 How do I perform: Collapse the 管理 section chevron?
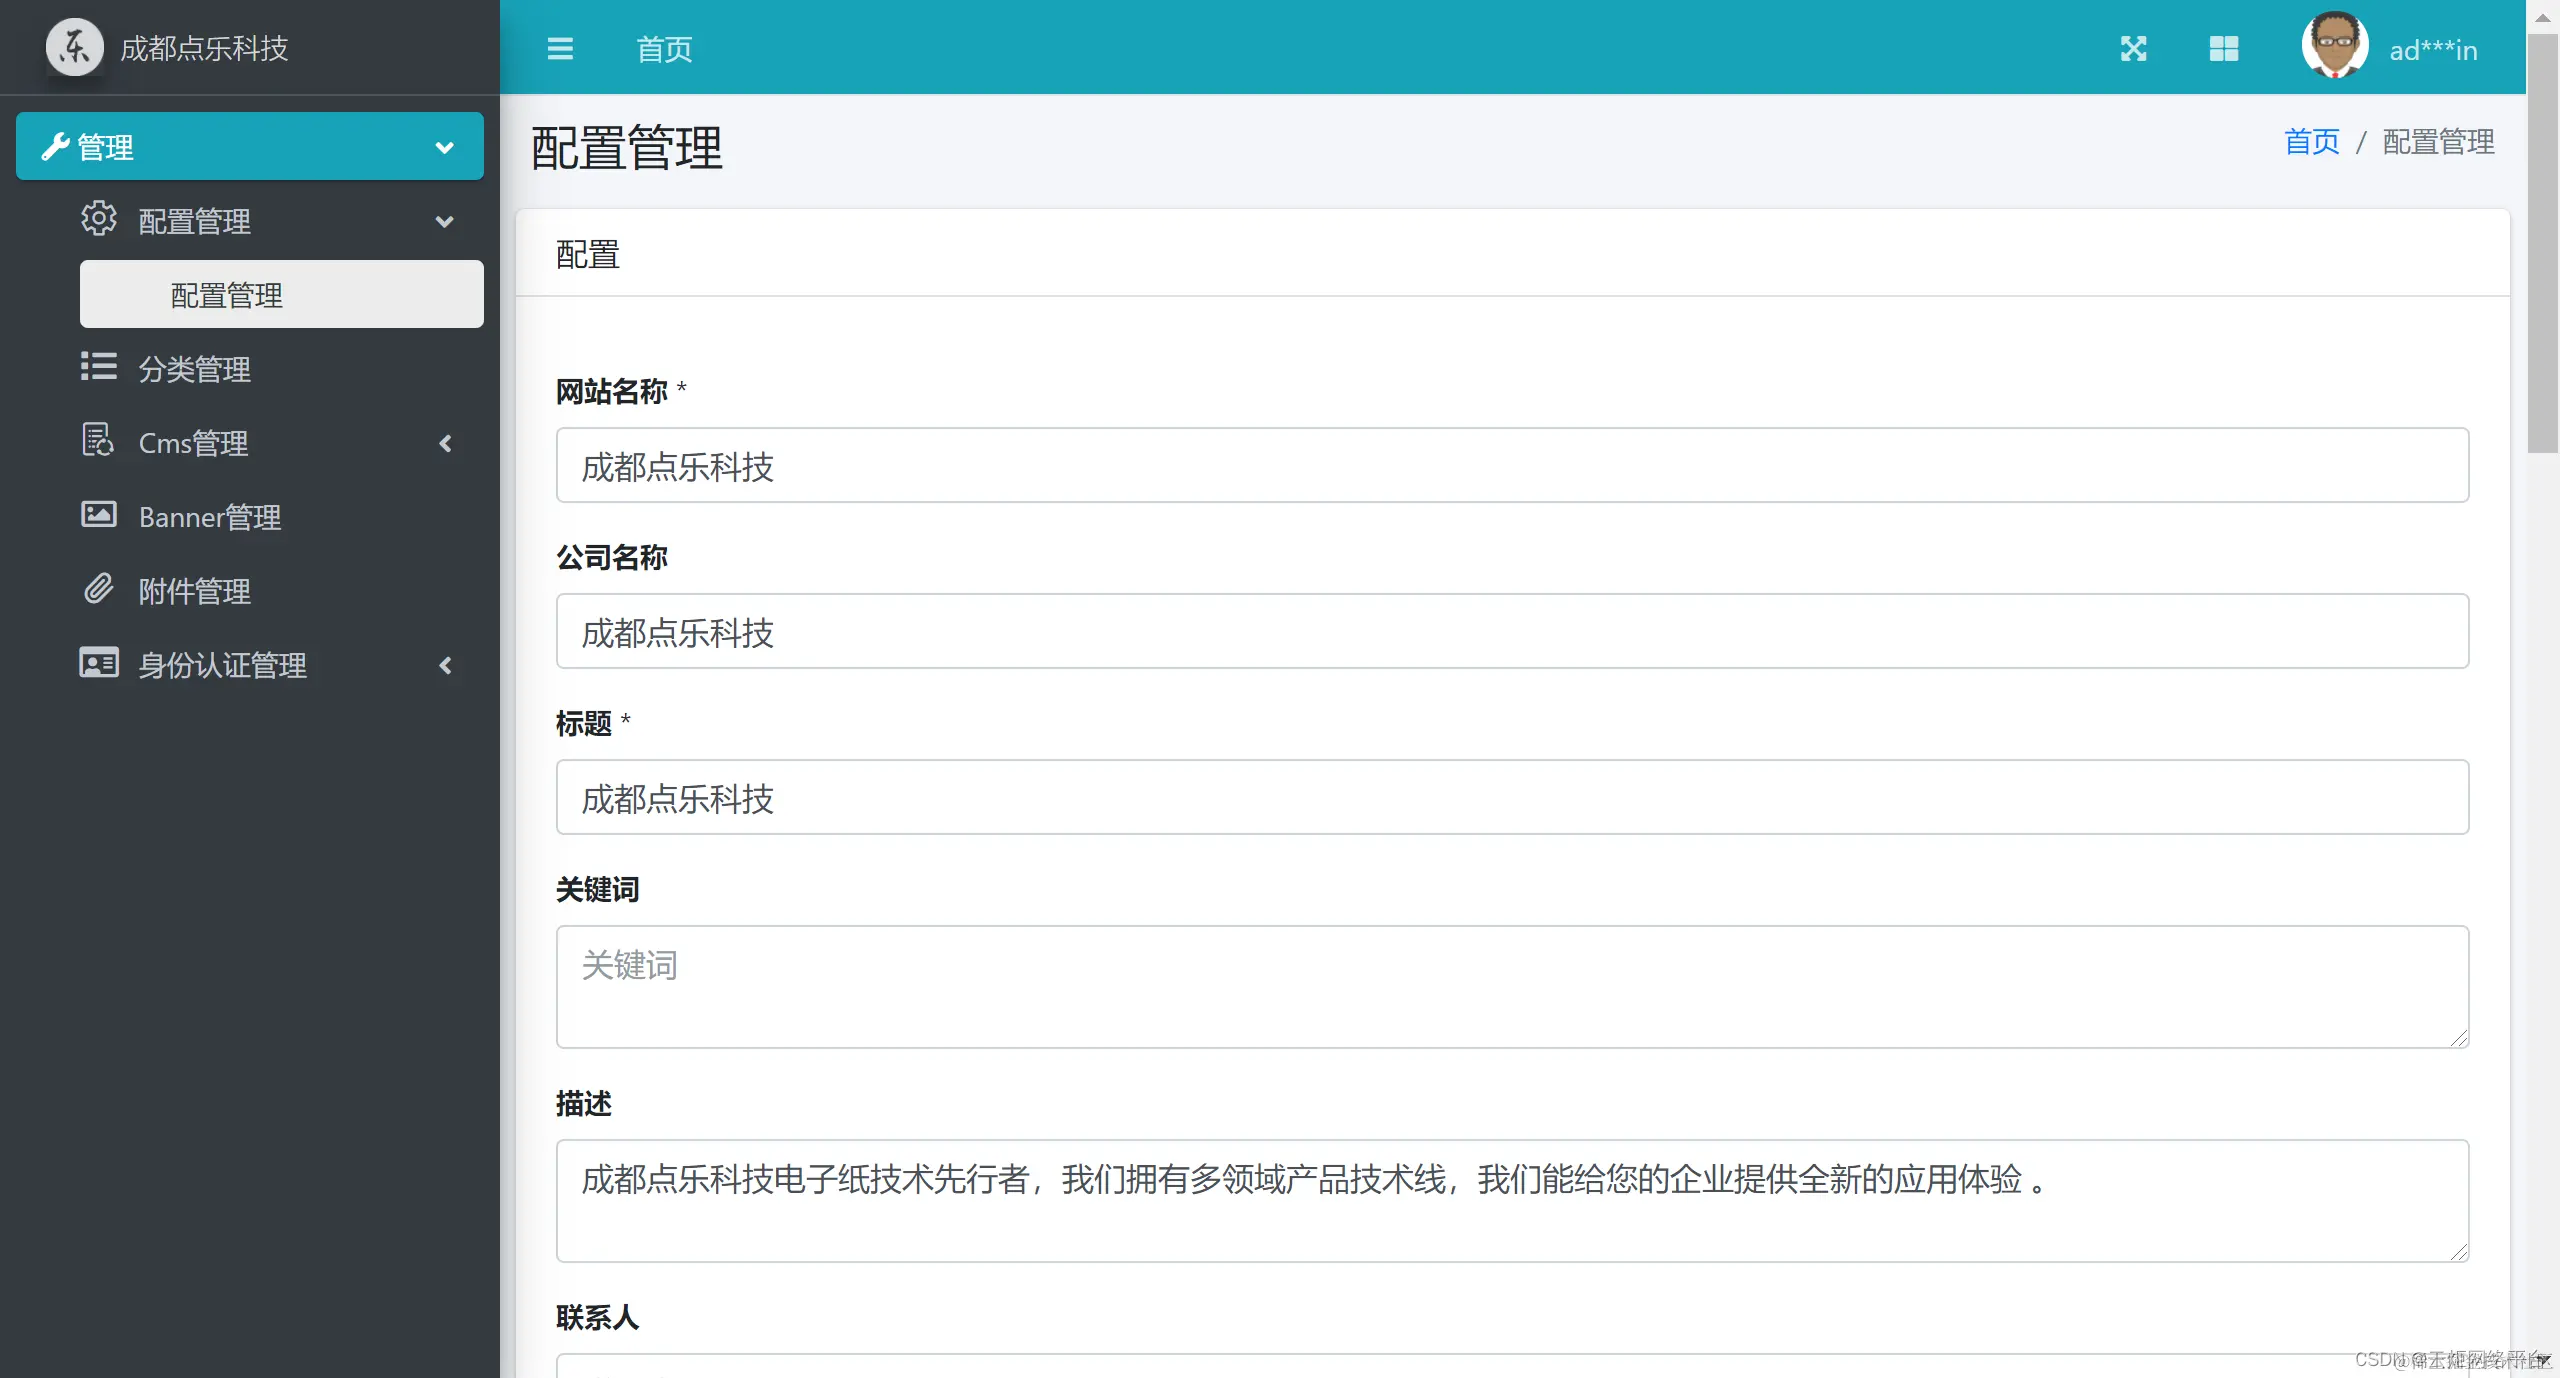pyautogui.click(x=445, y=148)
